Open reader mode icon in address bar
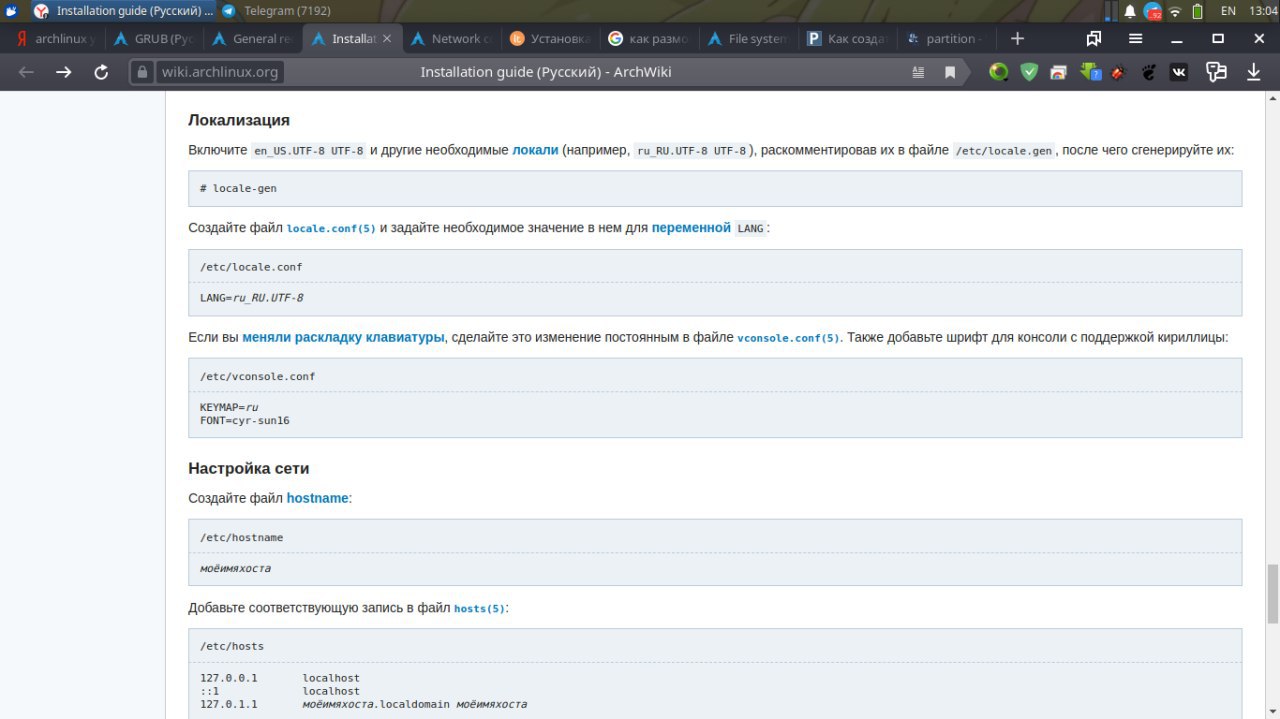Screen dimensions: 1280x719 (x=919, y=72)
